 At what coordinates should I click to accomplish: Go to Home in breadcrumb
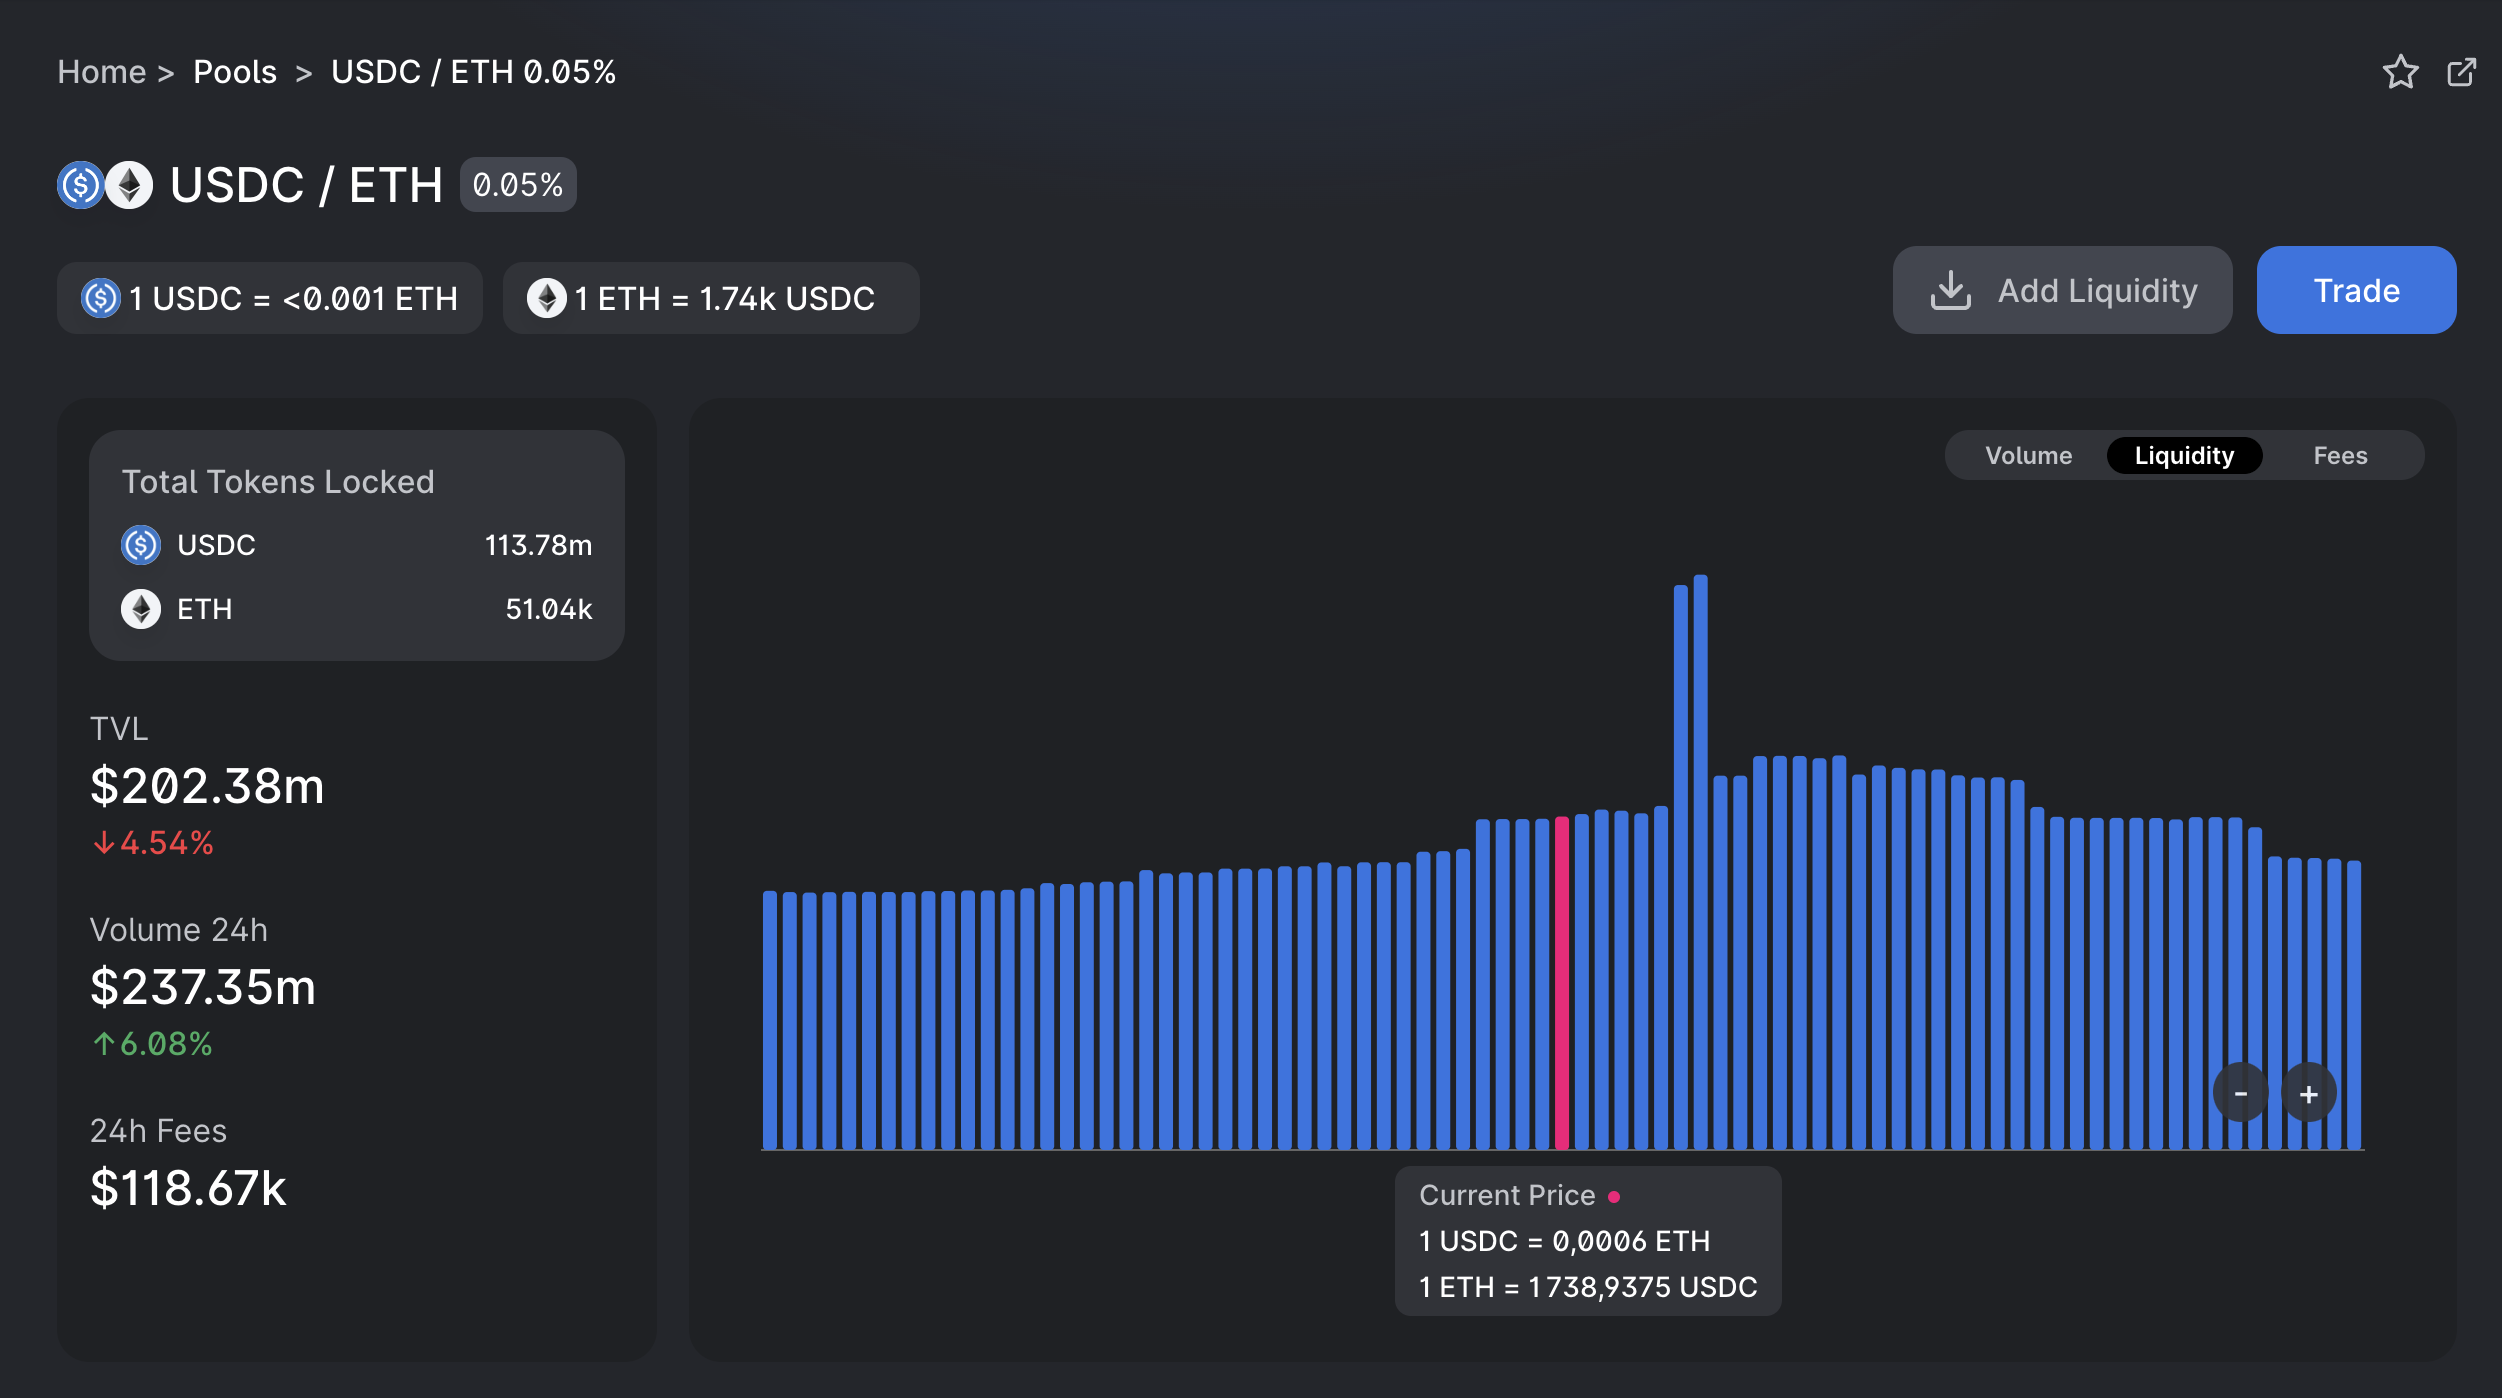(102, 72)
